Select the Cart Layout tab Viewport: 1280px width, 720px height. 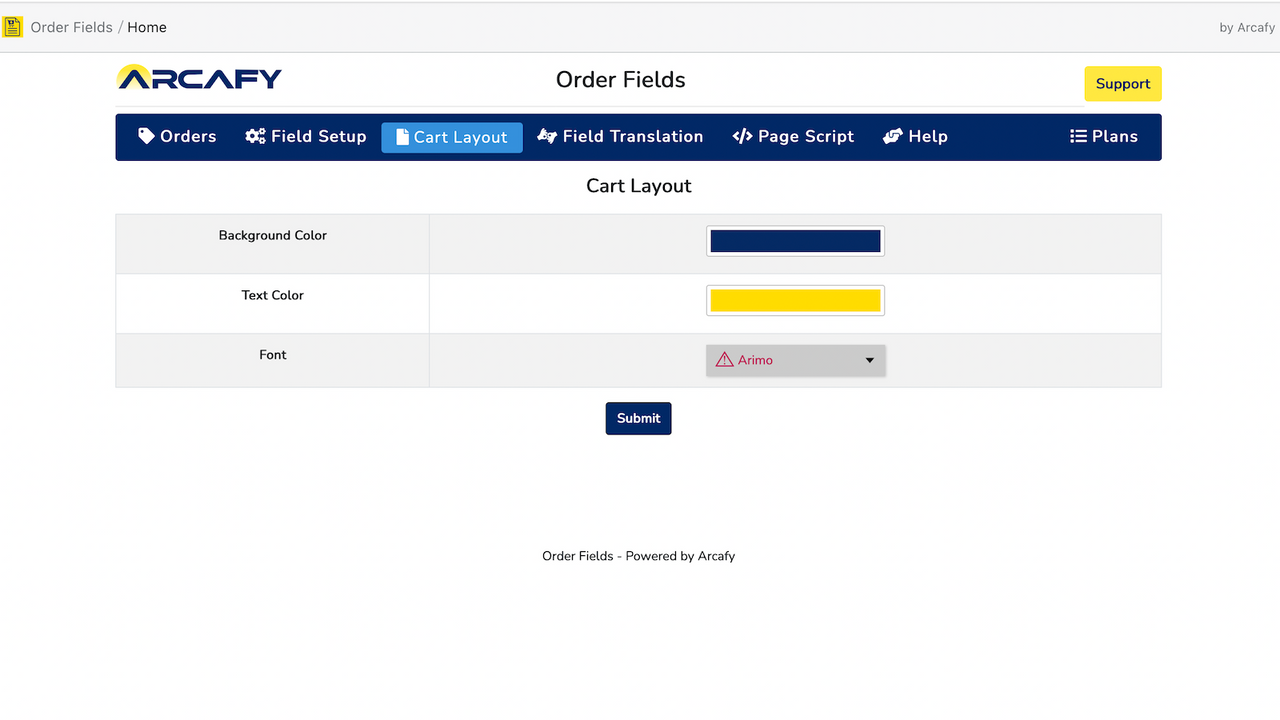click(x=452, y=137)
